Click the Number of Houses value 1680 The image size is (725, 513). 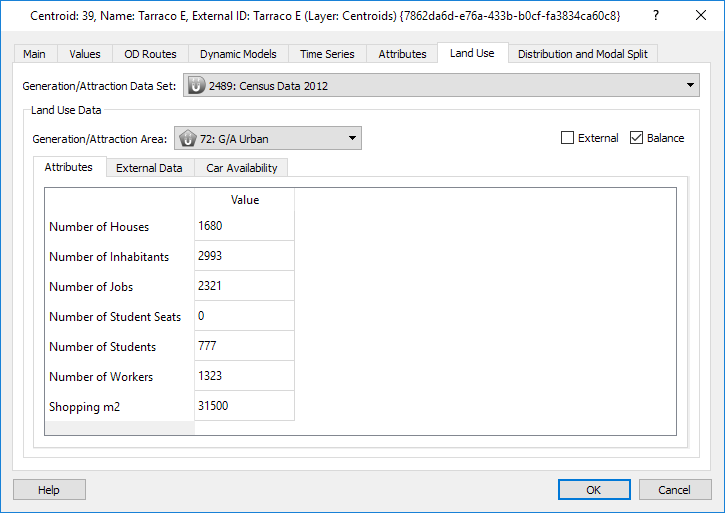click(x=244, y=226)
